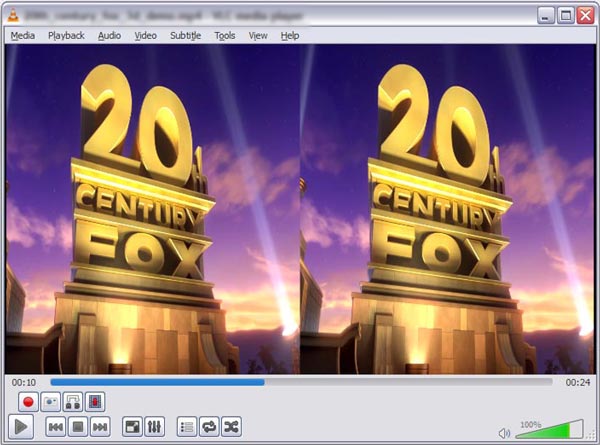Toggle random shuffle playback
Viewport: 600px width, 445px height.
[231, 427]
